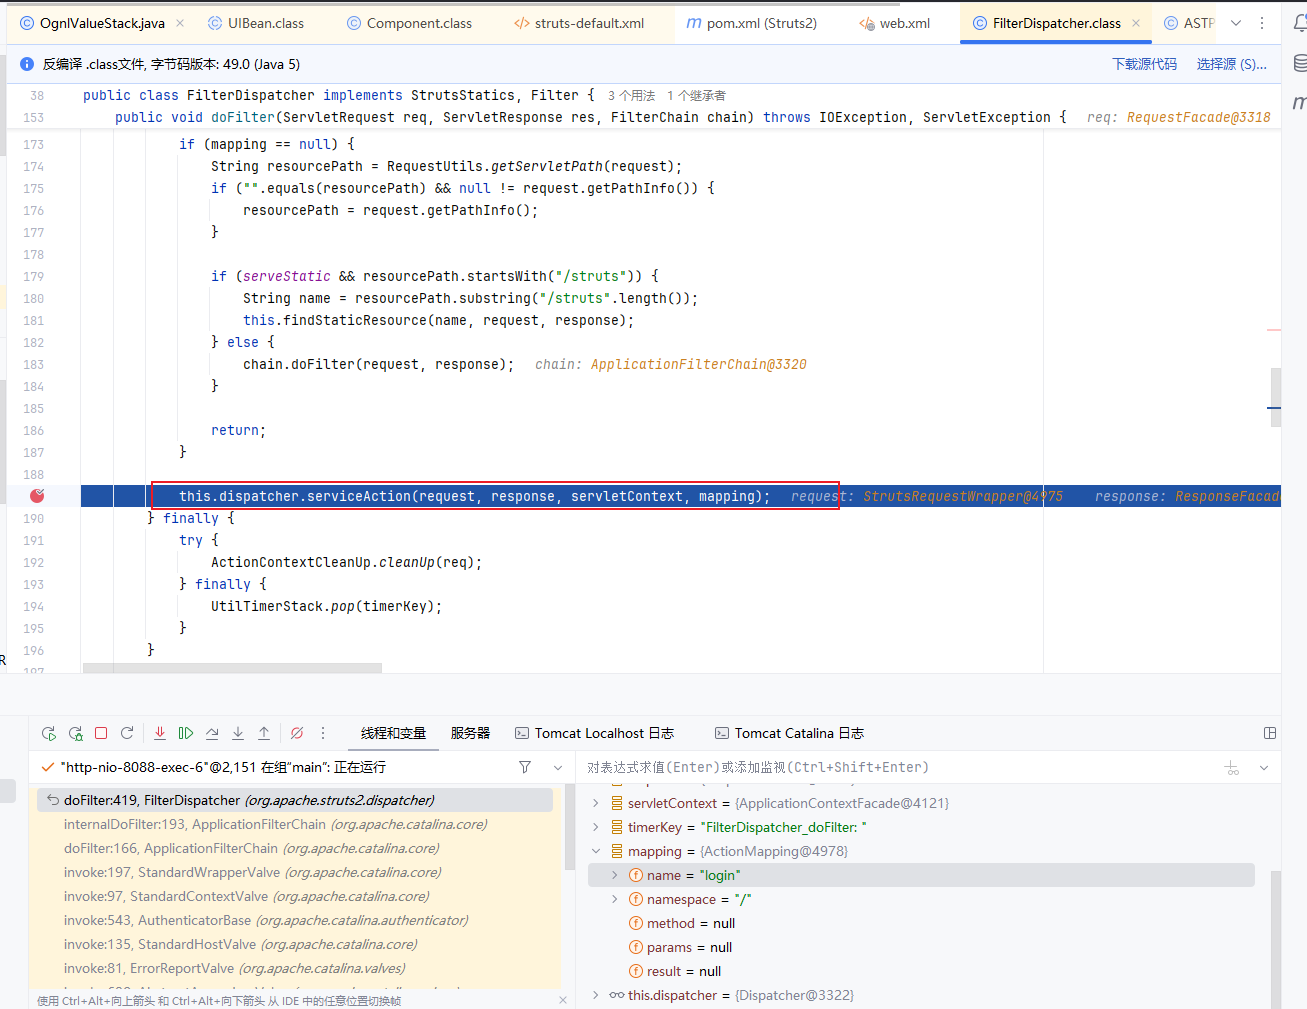Click the editor horizontal scrollbar
The width and height of the screenshot is (1307, 1009).
click(x=232, y=668)
